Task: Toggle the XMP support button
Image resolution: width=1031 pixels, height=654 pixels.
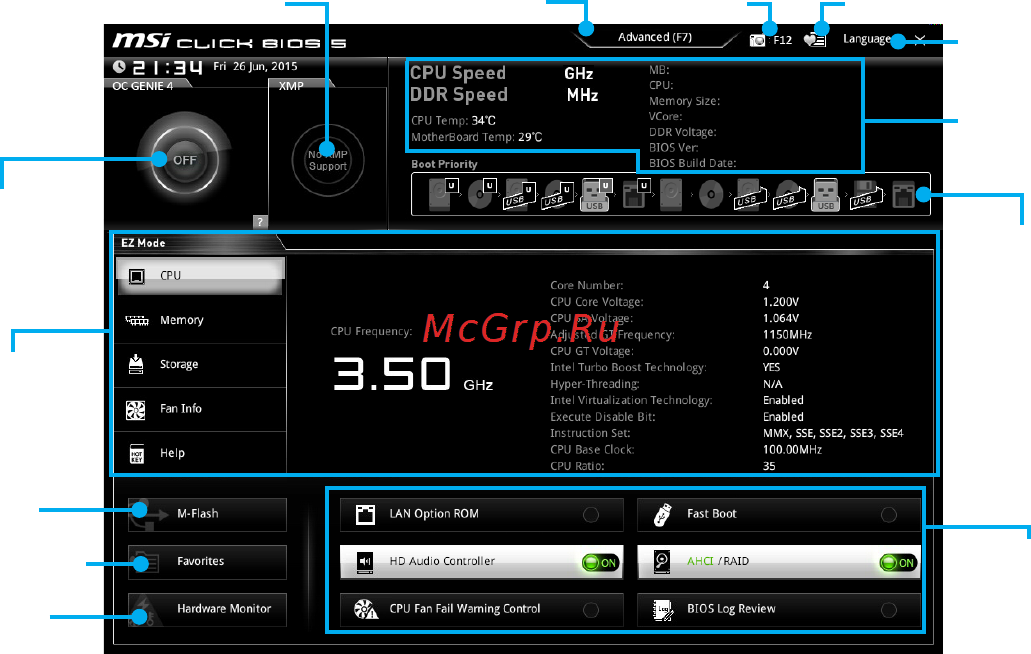Action: (327, 160)
